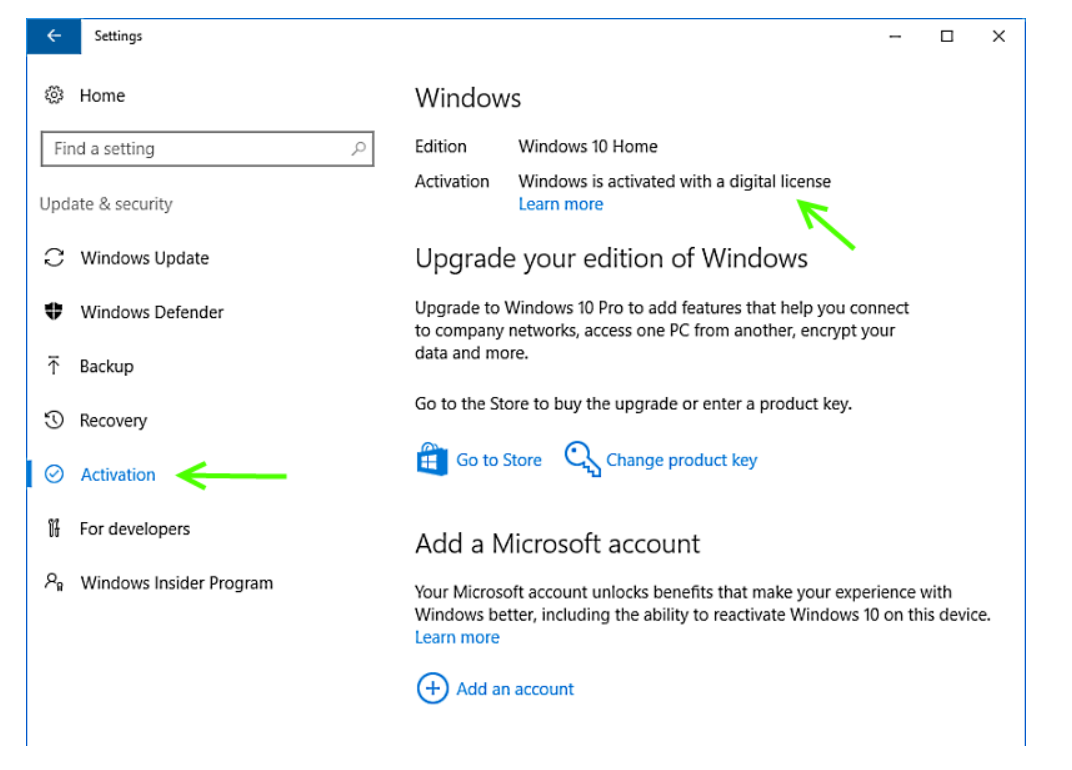Click the Windows Defender shield icon
This screenshot has height=770, width=1072.
[54, 312]
